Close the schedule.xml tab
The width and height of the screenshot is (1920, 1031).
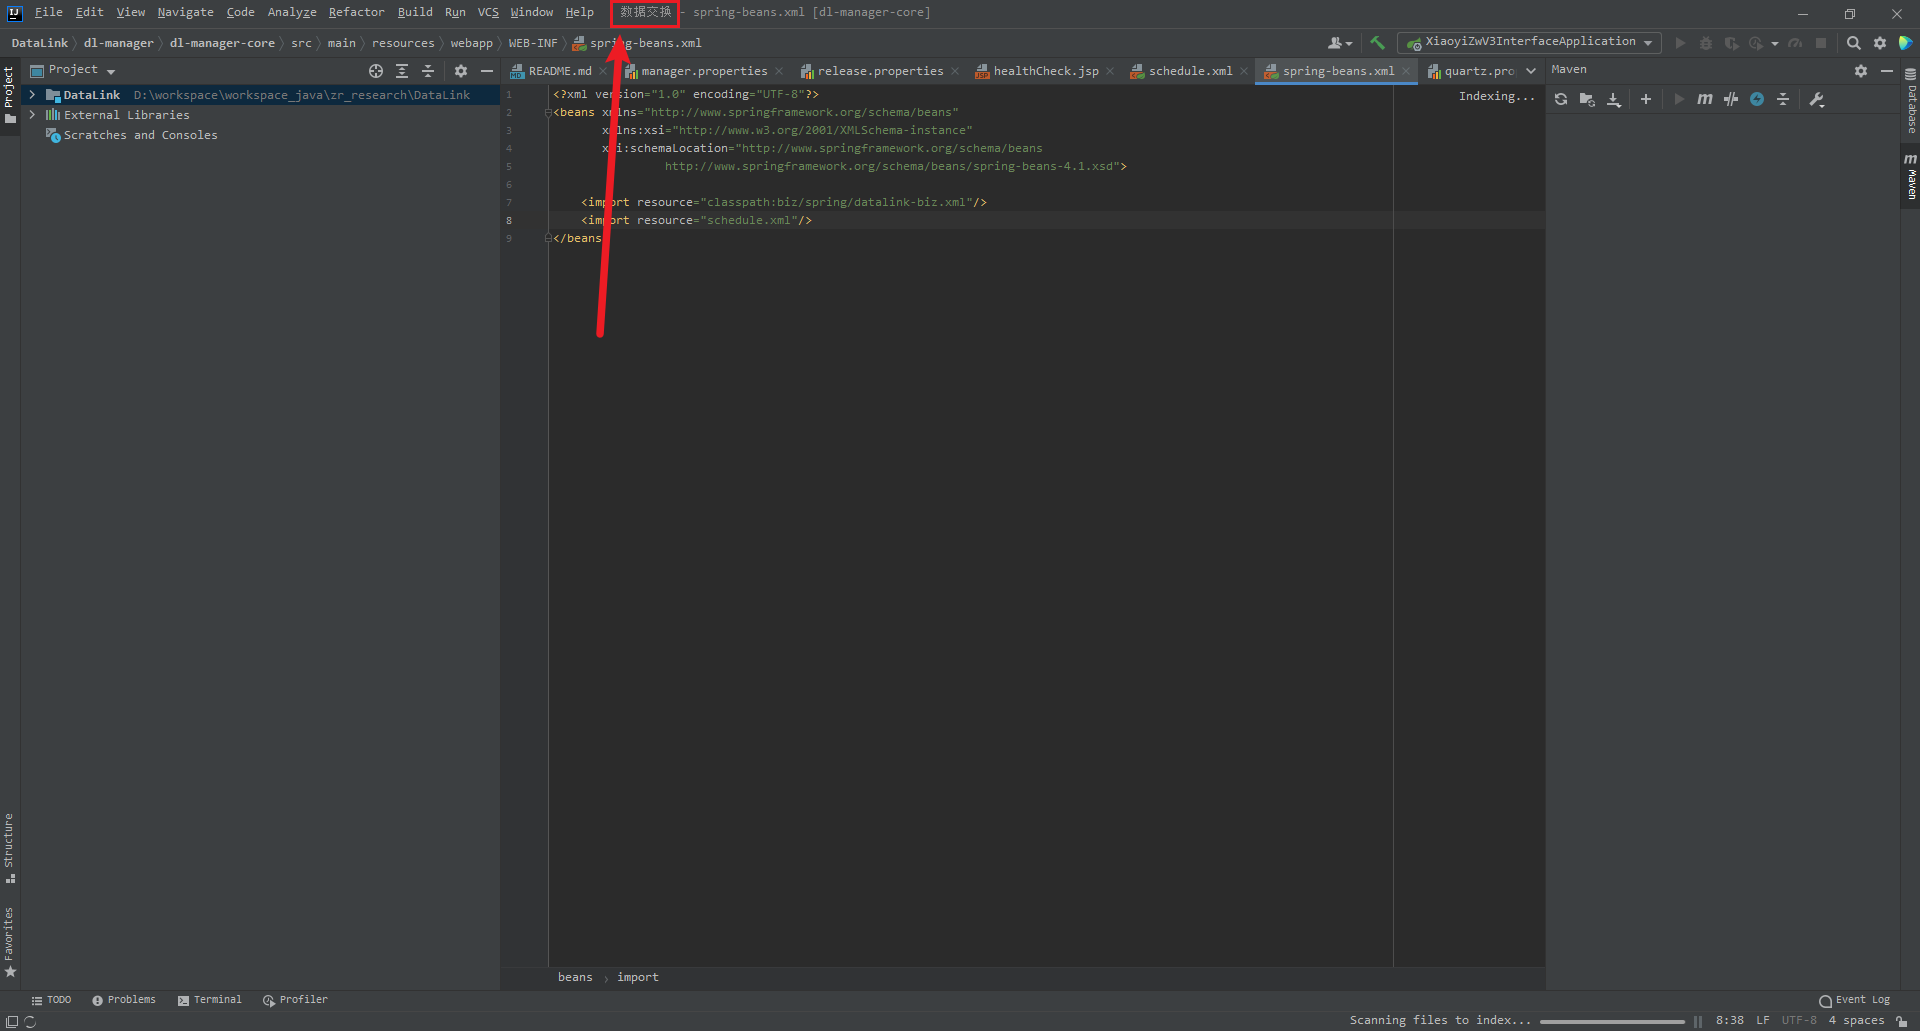pos(1244,71)
